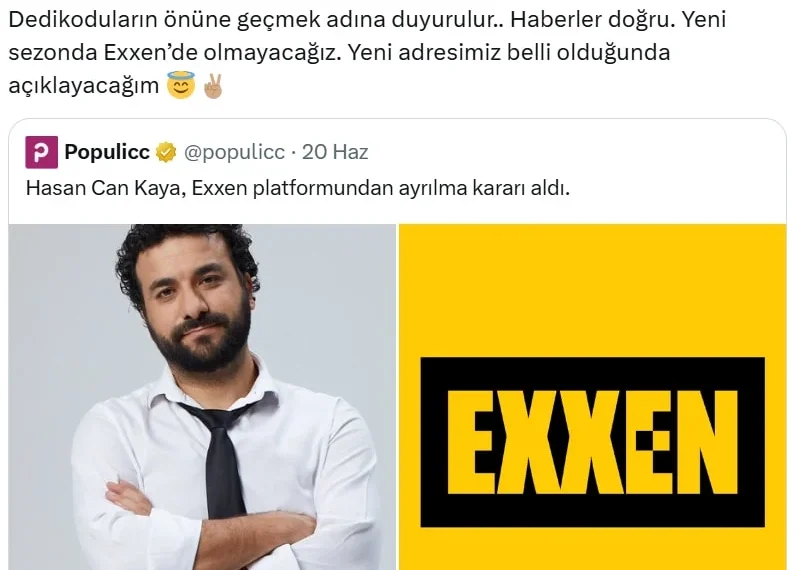The width and height of the screenshot is (804, 570).
Task: Click the black EXXEN wordmark logo
Action: click(592, 442)
